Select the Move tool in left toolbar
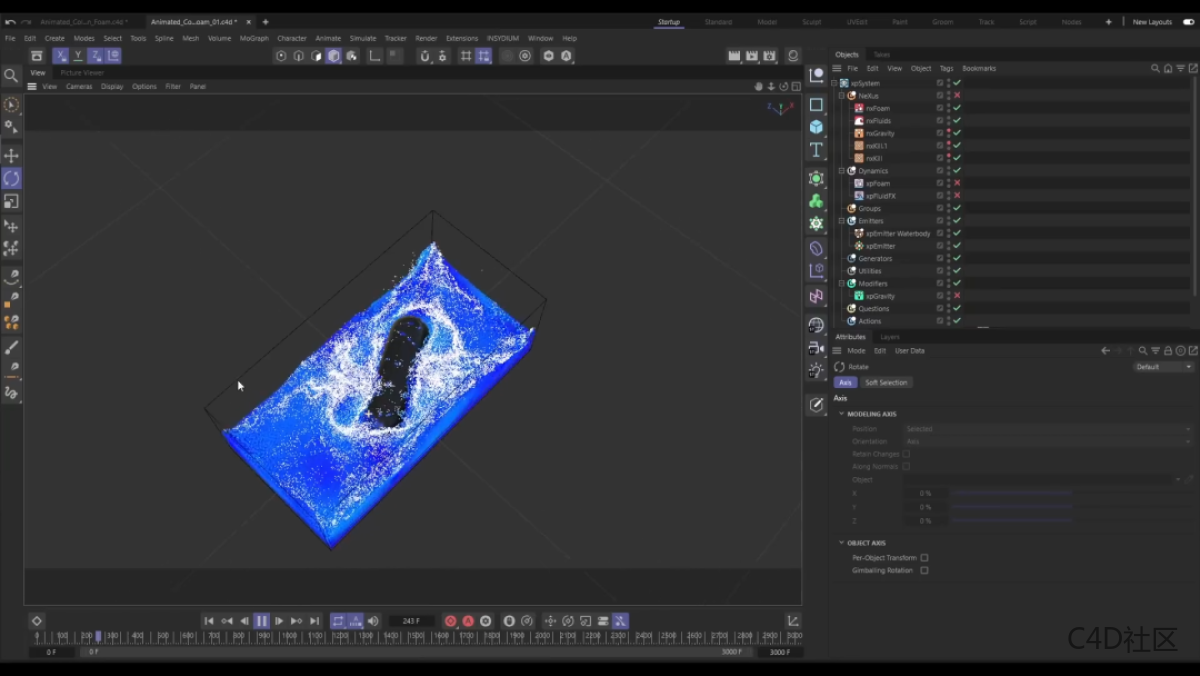Image resolution: width=1200 pixels, height=676 pixels. coord(11,156)
